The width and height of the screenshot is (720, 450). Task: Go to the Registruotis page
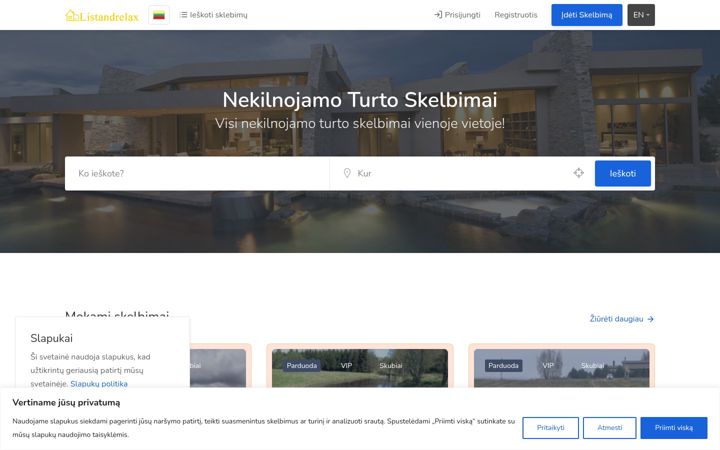tap(516, 15)
